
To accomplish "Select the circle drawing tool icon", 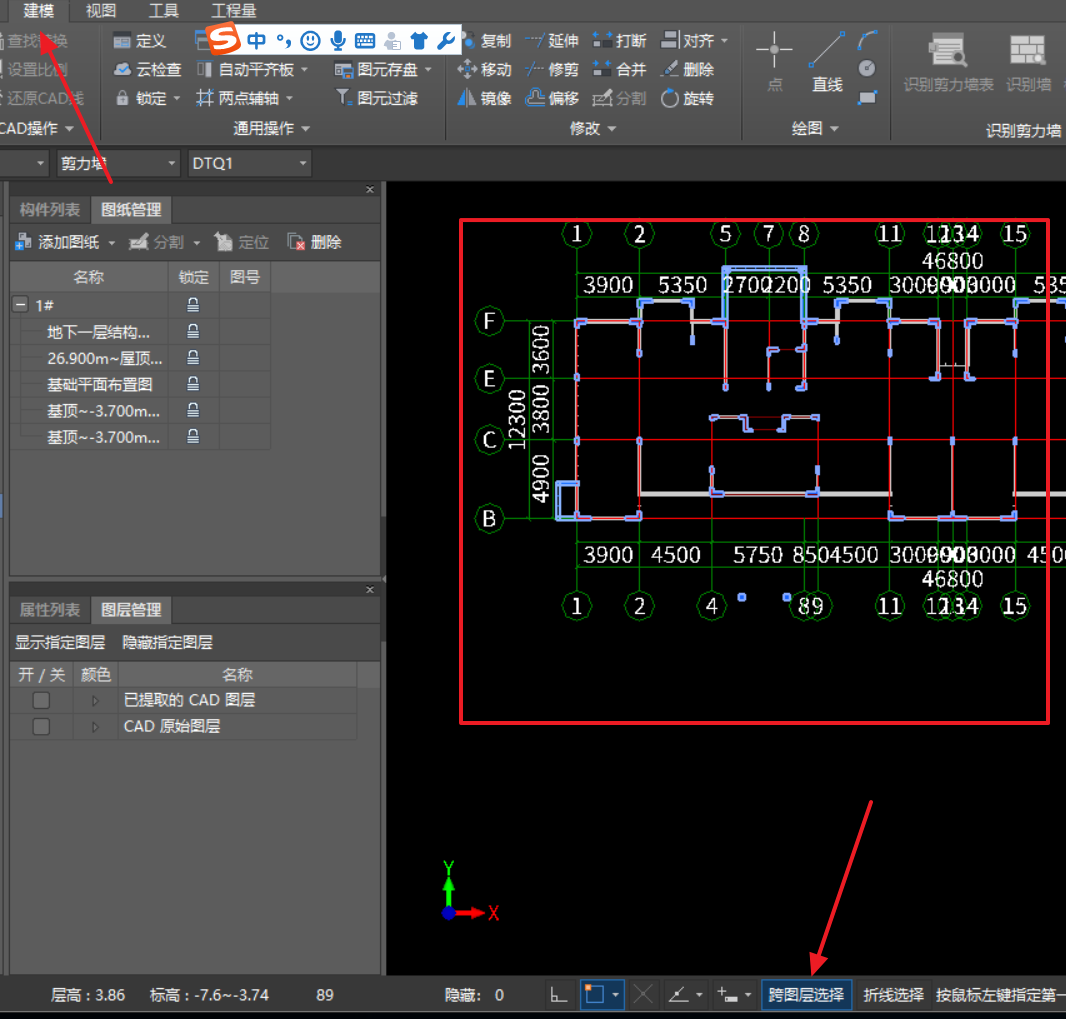I will (867, 68).
